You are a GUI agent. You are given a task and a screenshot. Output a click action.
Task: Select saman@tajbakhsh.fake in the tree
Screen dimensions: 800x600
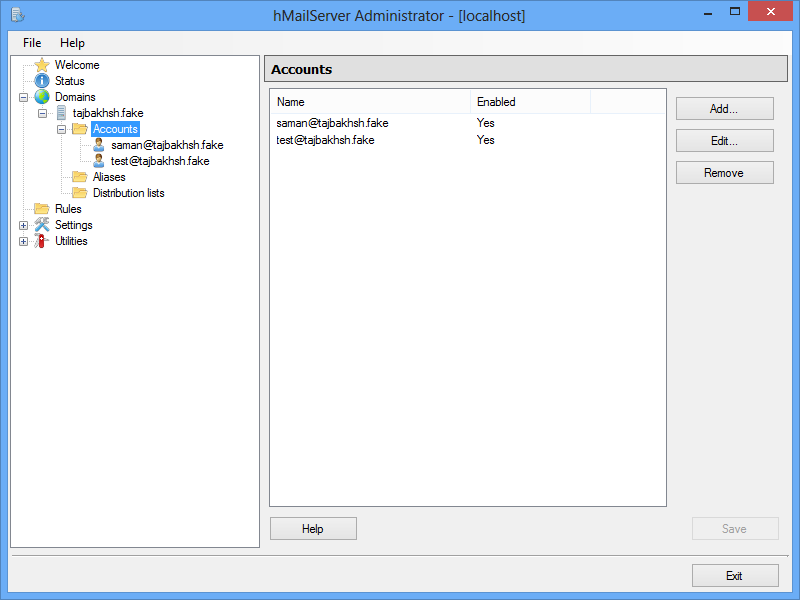tap(167, 145)
